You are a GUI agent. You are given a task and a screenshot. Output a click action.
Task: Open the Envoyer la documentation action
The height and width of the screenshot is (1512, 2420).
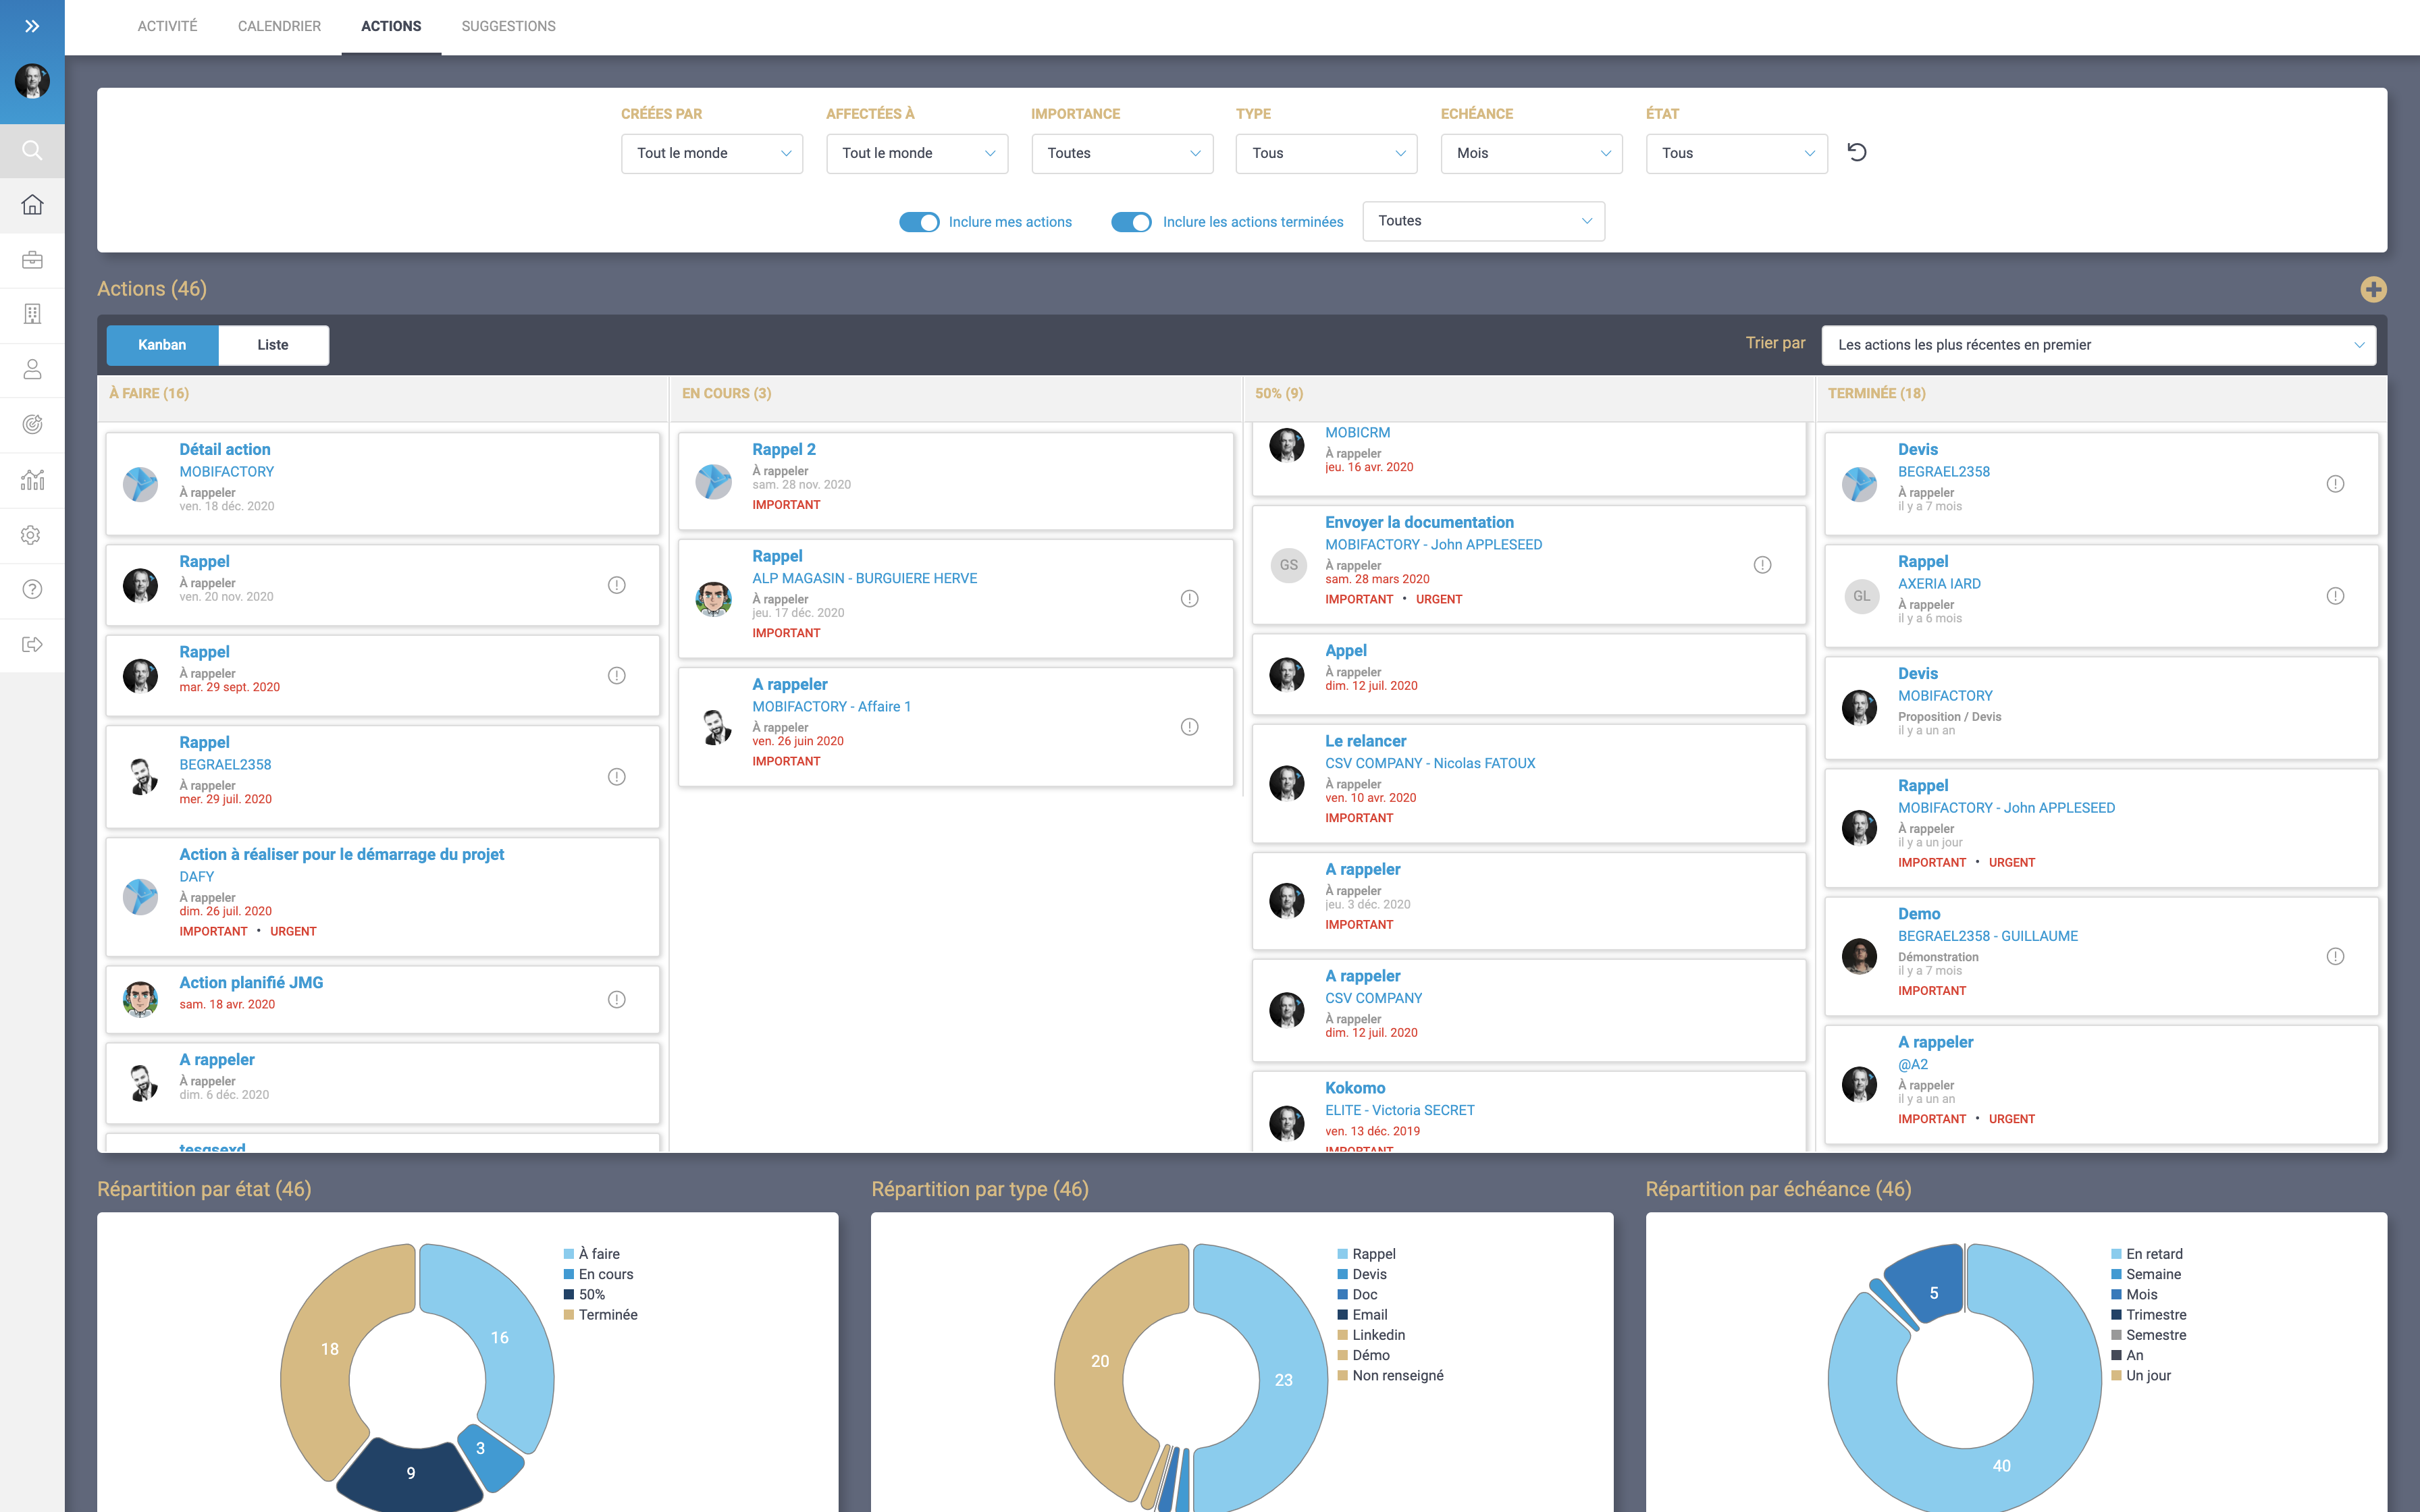pos(1418,522)
